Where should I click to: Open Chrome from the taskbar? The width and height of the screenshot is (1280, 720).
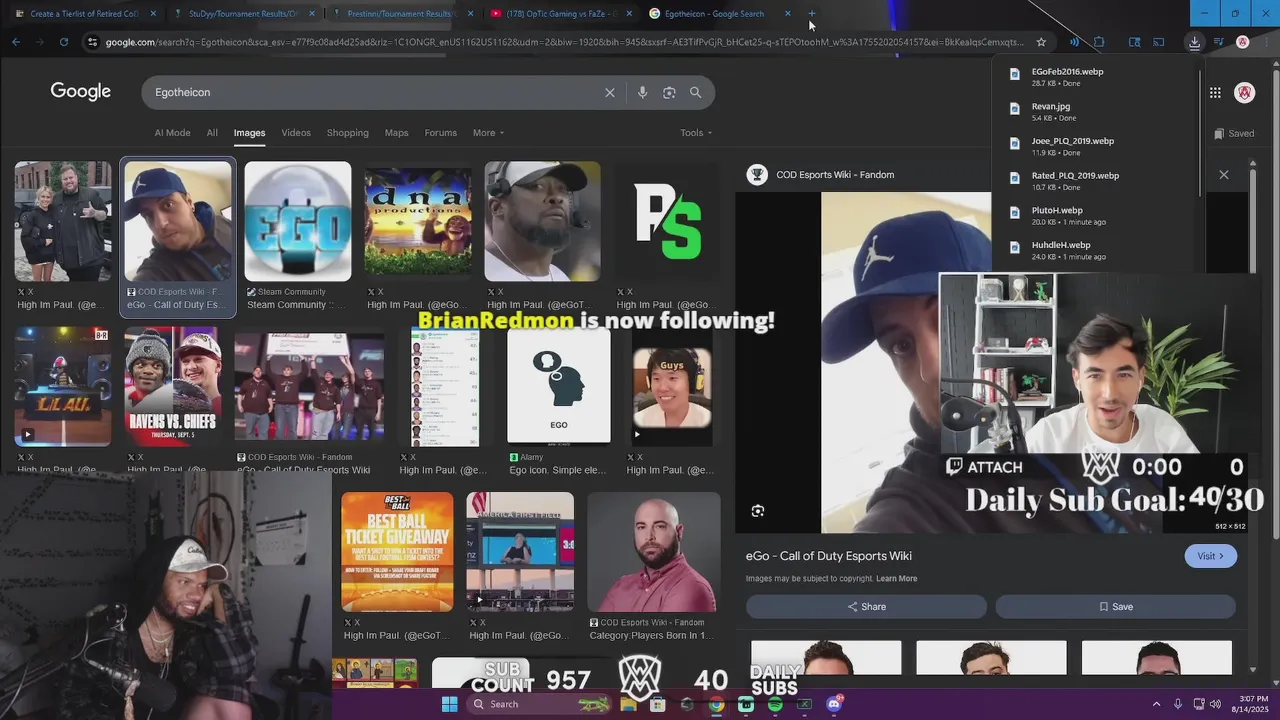pos(716,704)
